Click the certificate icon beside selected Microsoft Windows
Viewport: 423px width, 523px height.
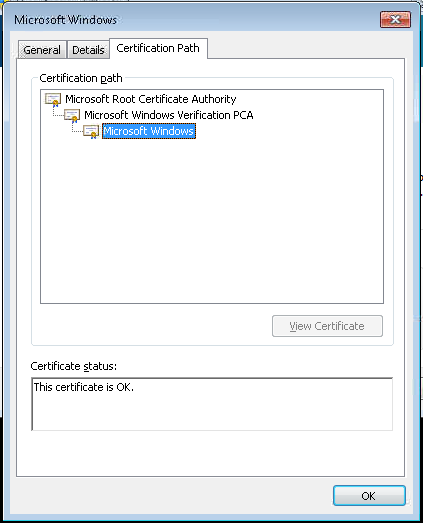(91, 131)
